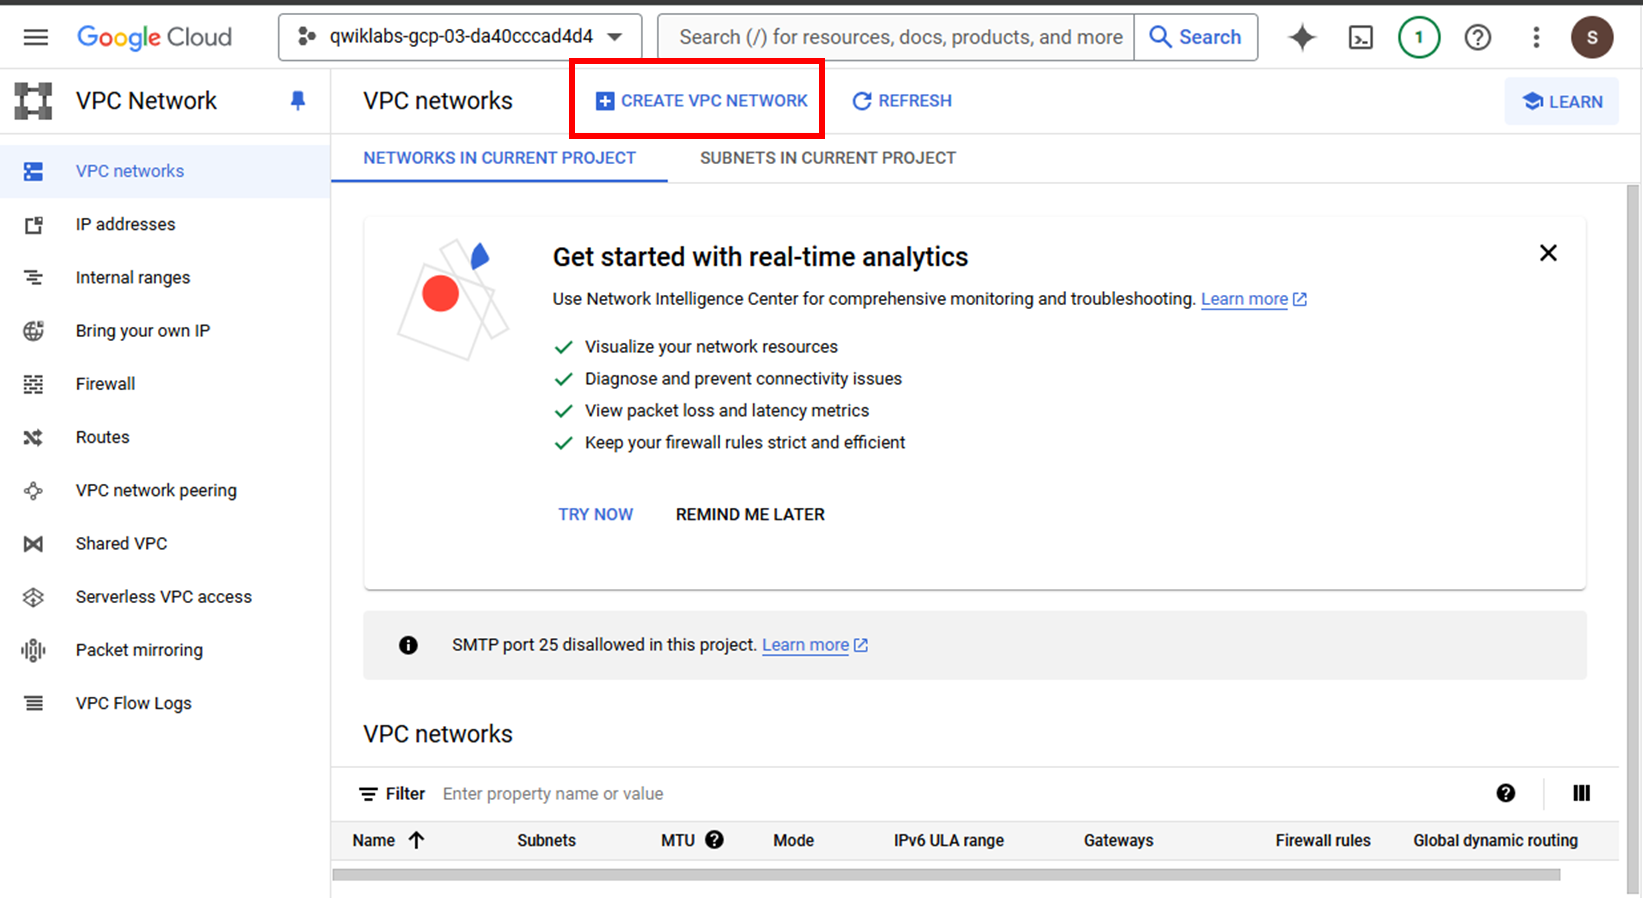Click the Mode column header
This screenshot has height=898, width=1643.
coord(793,841)
